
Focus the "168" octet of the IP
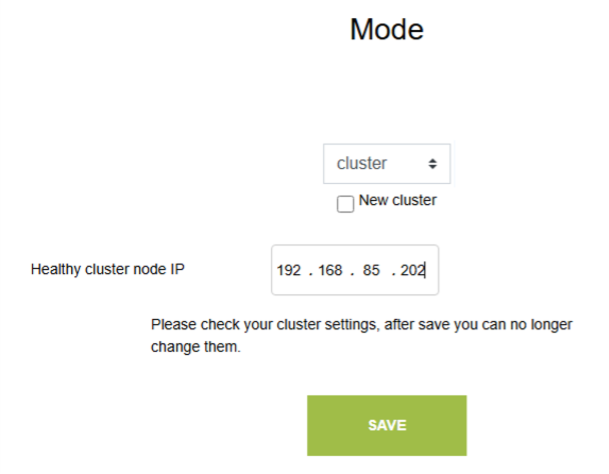click(x=330, y=270)
